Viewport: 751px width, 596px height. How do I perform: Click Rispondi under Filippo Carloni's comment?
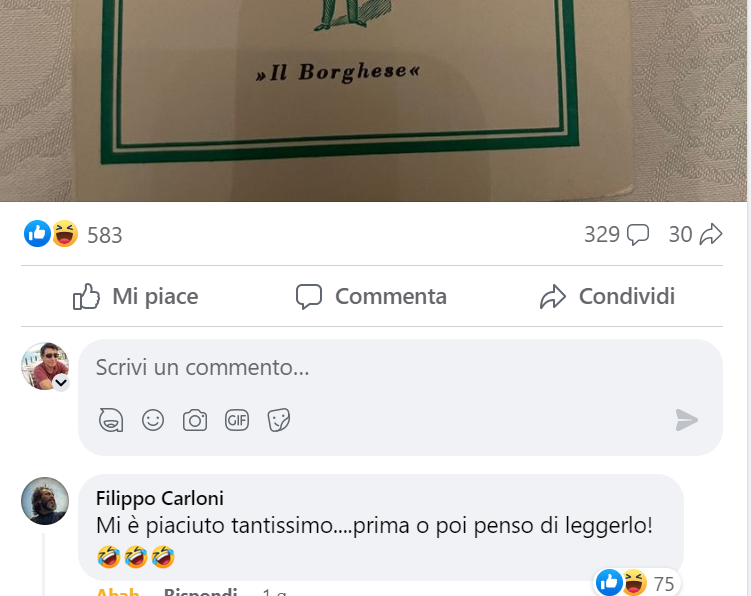[x=200, y=591]
